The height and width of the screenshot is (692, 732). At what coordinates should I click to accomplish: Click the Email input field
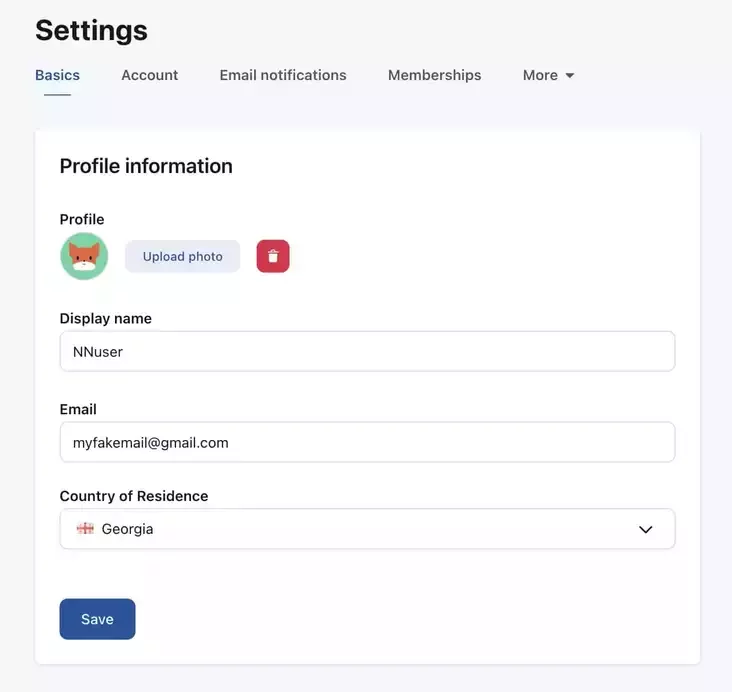[367, 442]
